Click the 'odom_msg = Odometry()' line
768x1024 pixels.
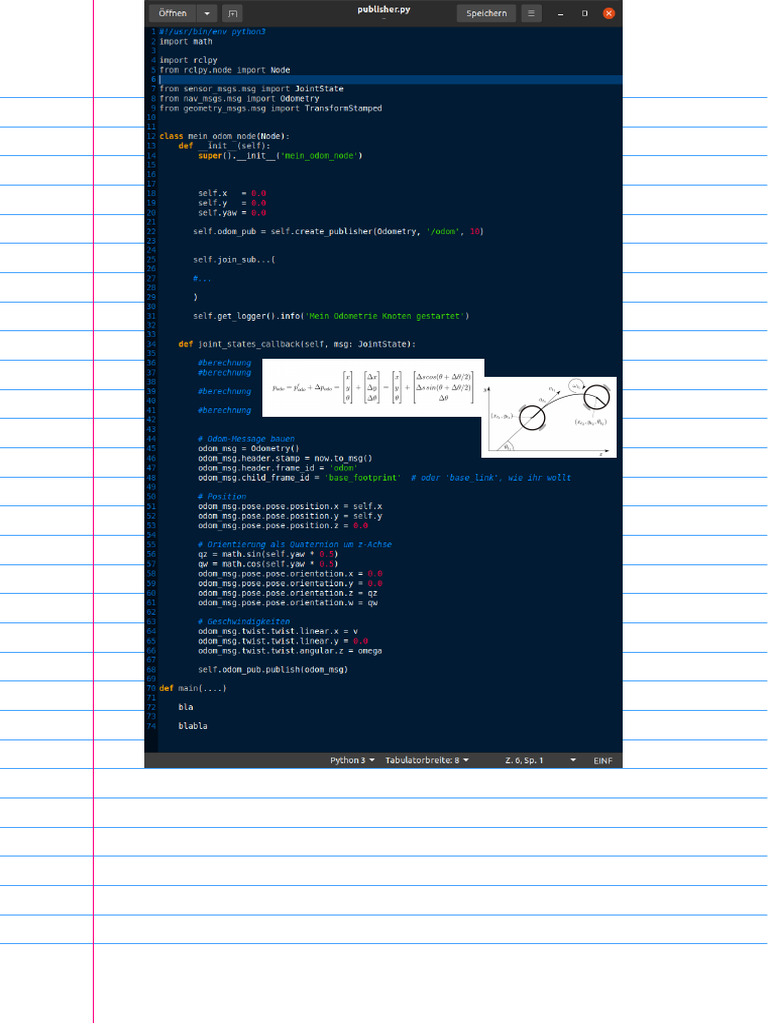click(x=249, y=449)
